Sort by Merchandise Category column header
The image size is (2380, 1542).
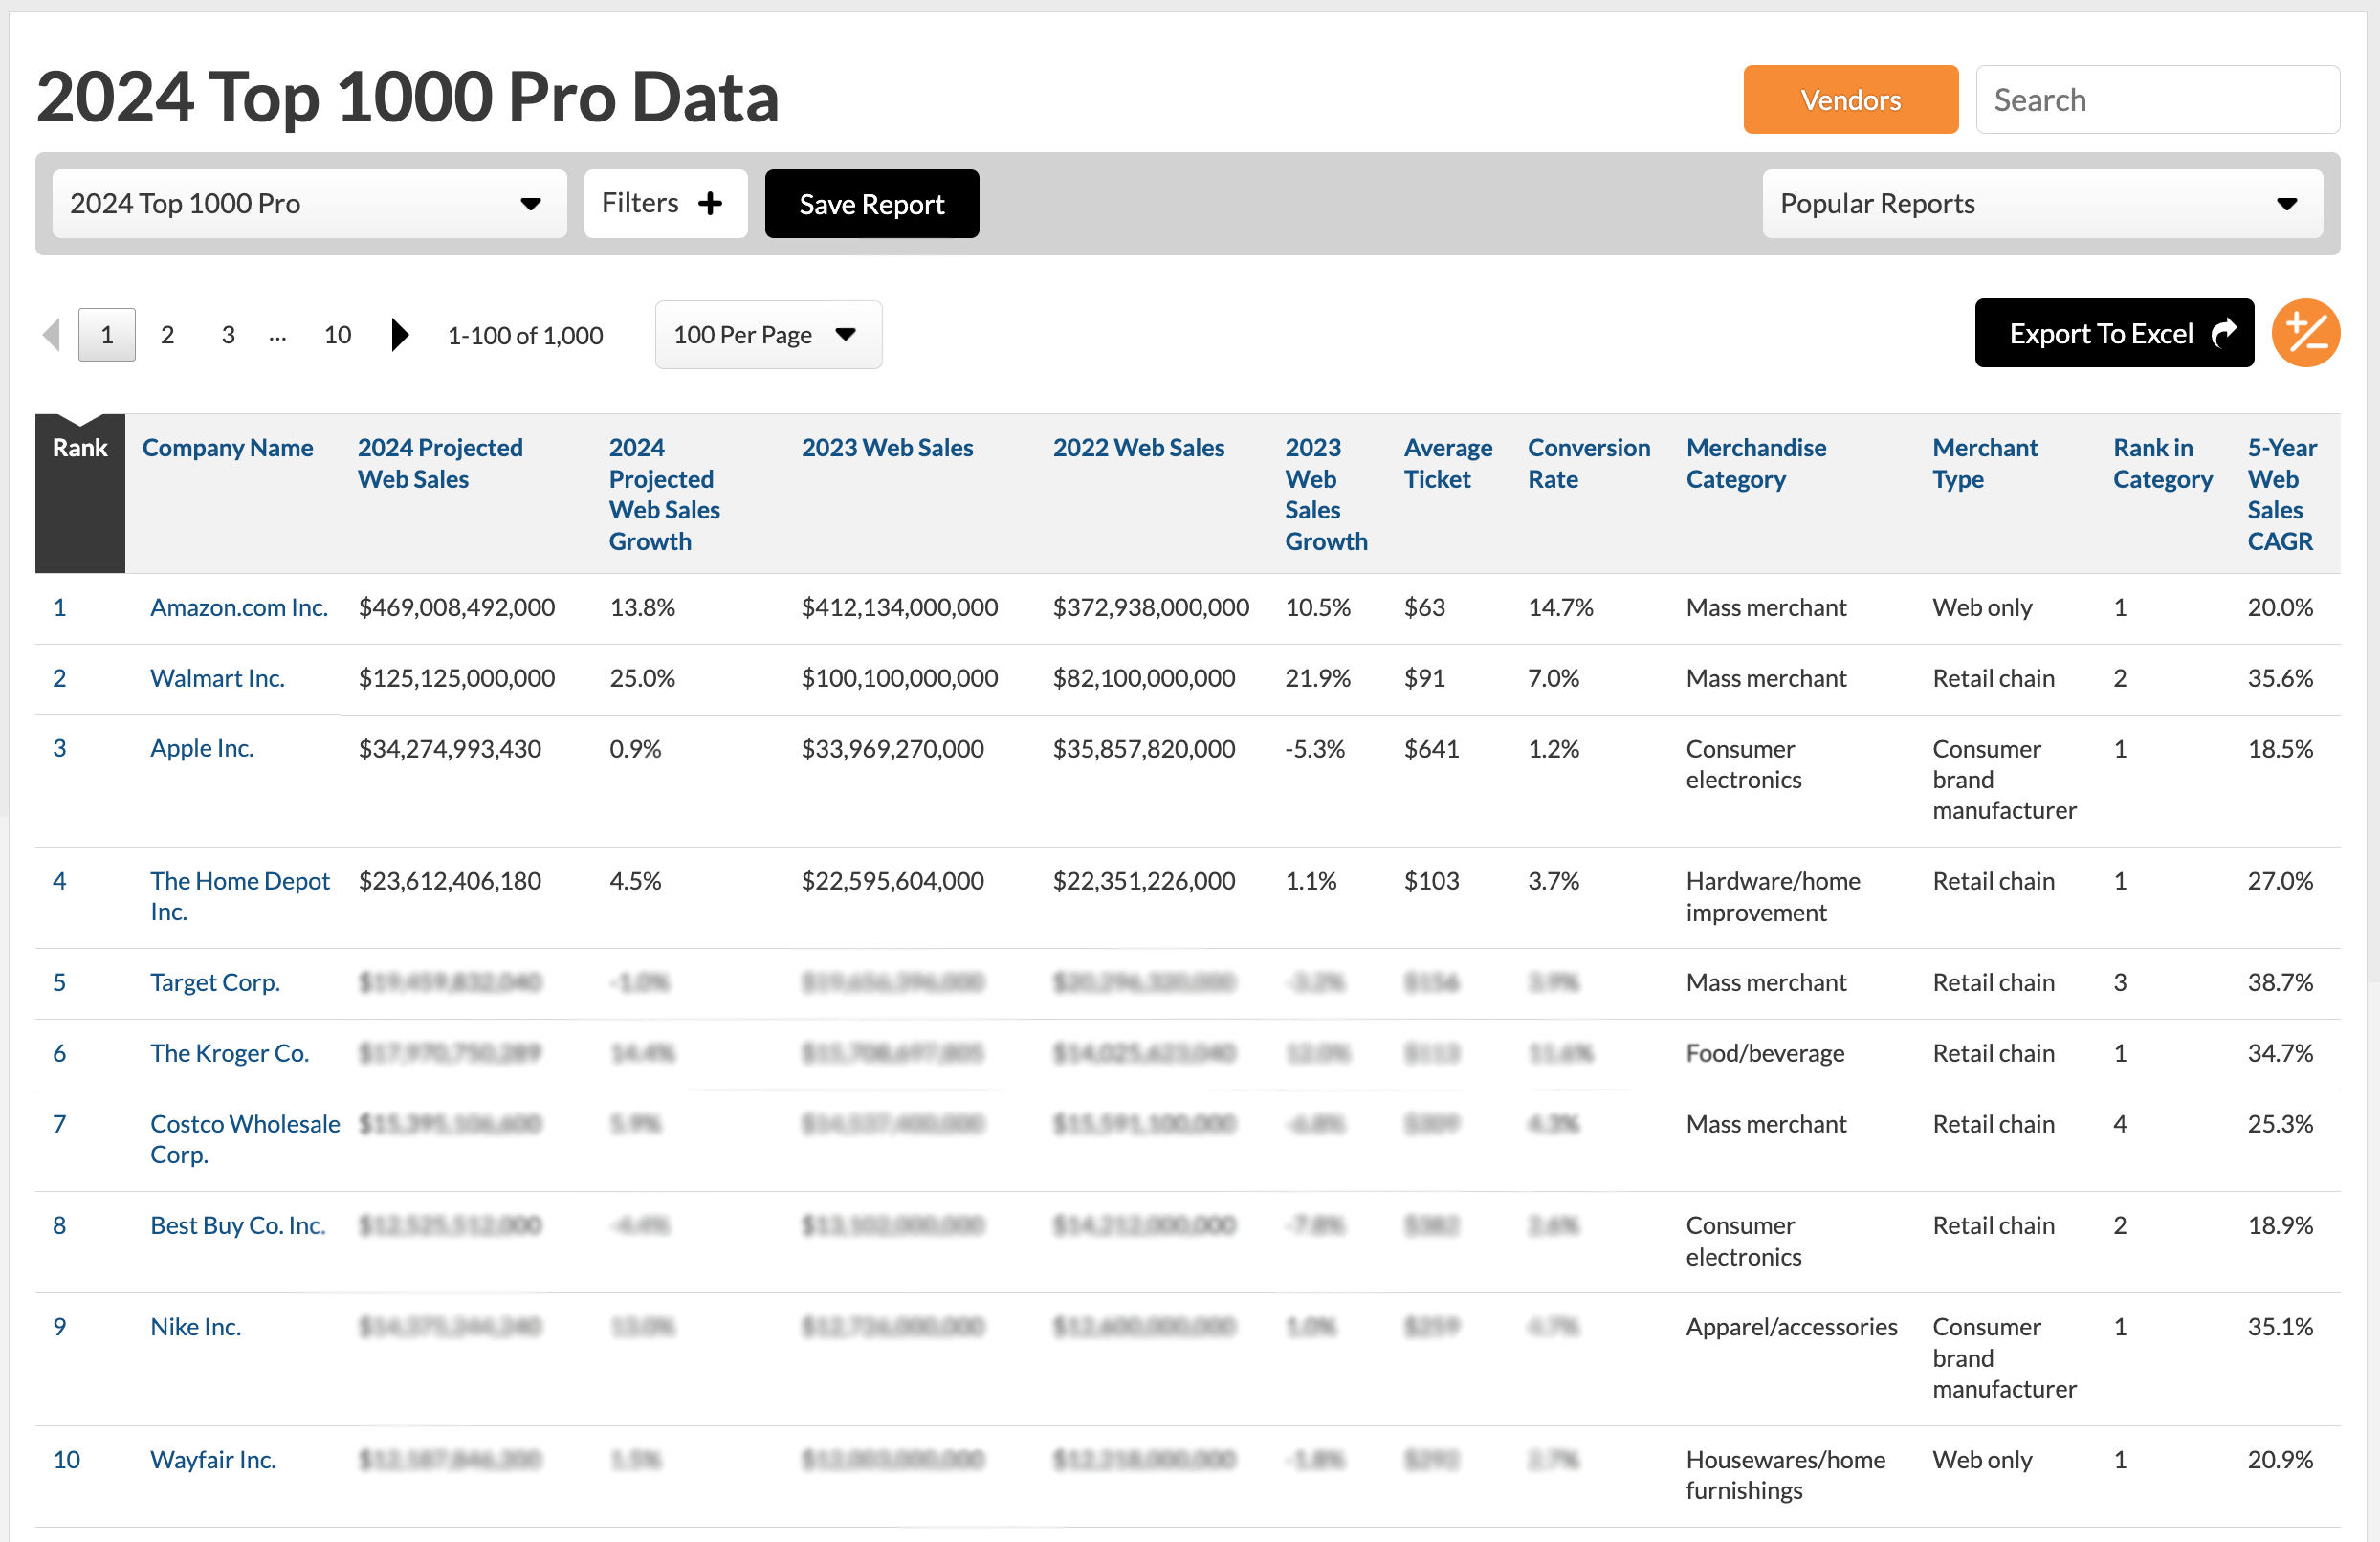click(x=1756, y=463)
